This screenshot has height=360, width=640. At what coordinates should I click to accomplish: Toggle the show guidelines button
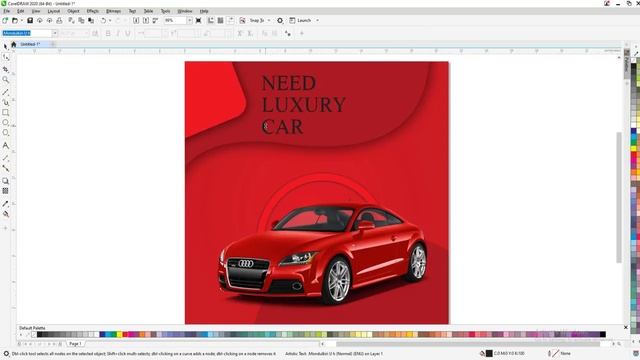(x=231, y=20)
